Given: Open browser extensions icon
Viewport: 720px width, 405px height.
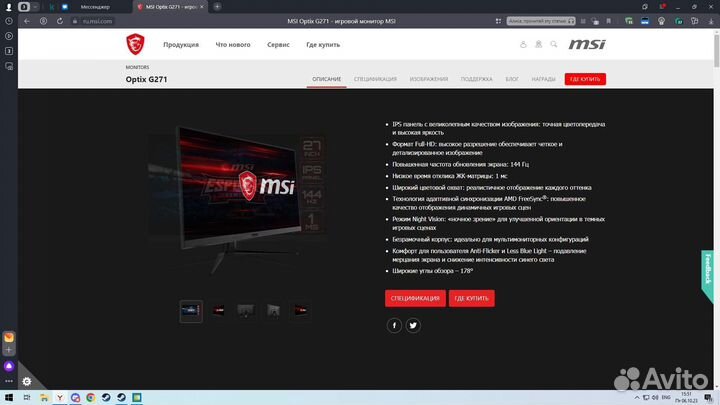Looking at the screenshot, I should [695, 21].
